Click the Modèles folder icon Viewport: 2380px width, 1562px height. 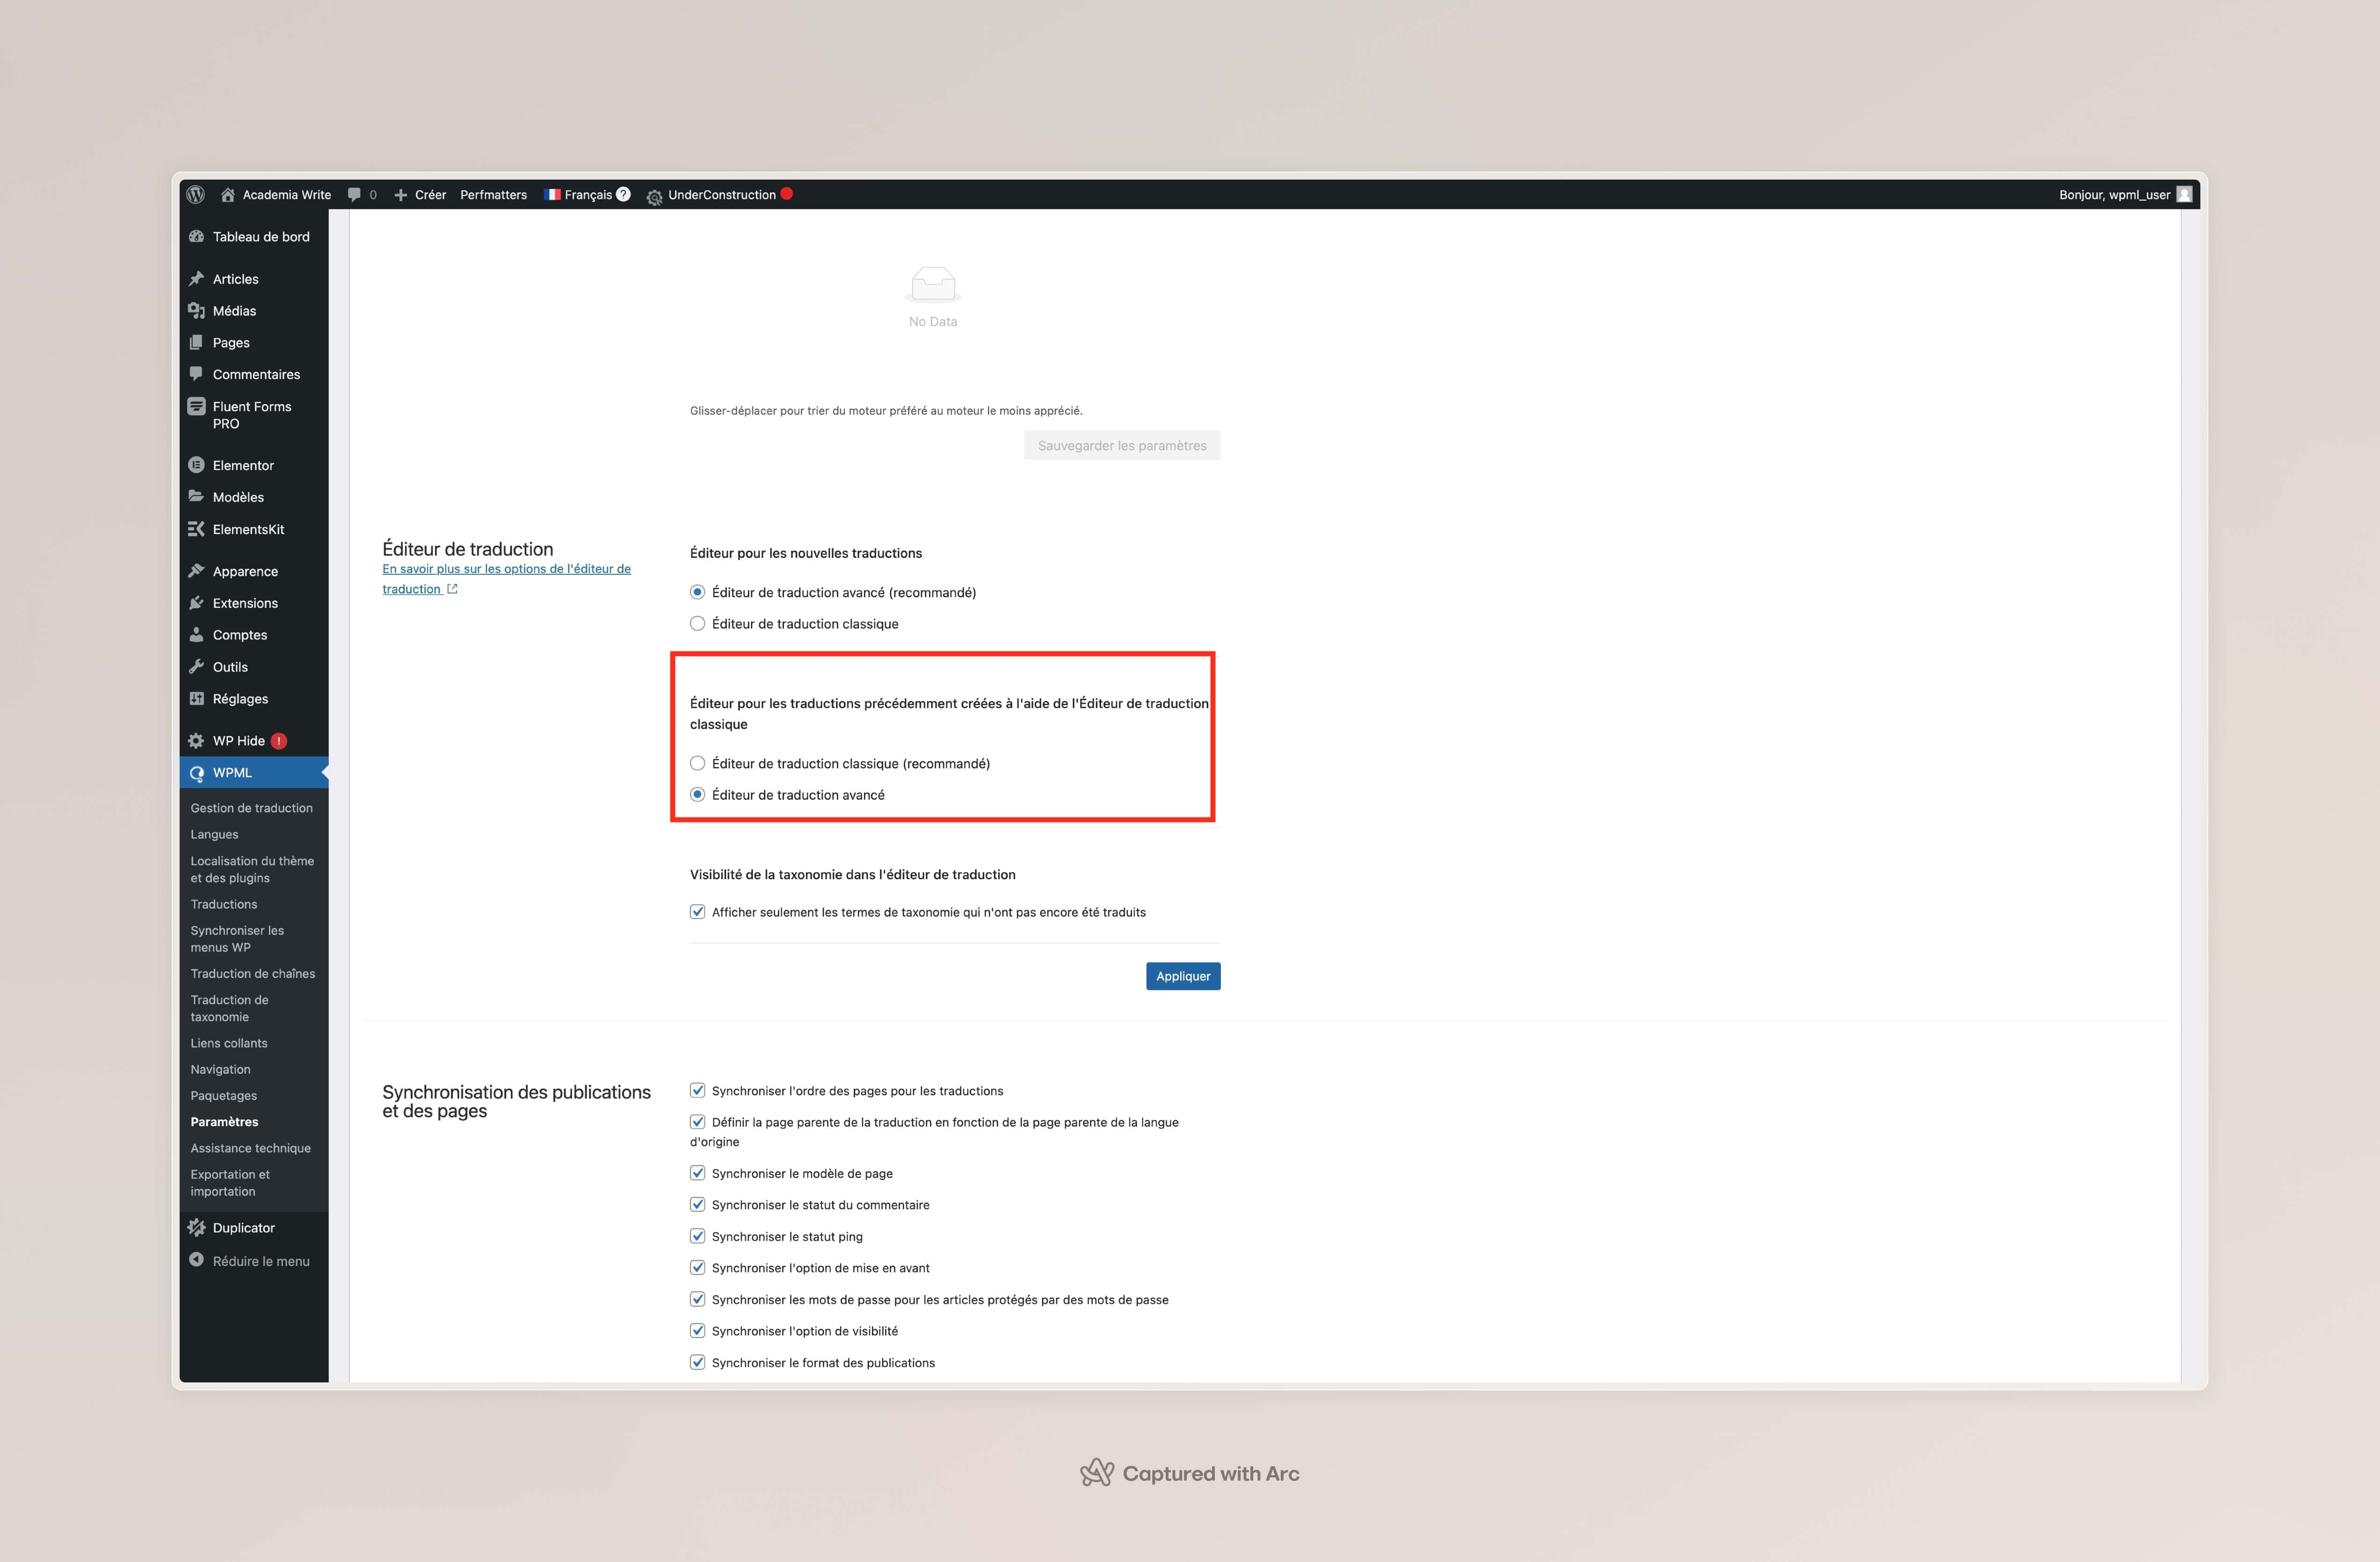tap(197, 496)
